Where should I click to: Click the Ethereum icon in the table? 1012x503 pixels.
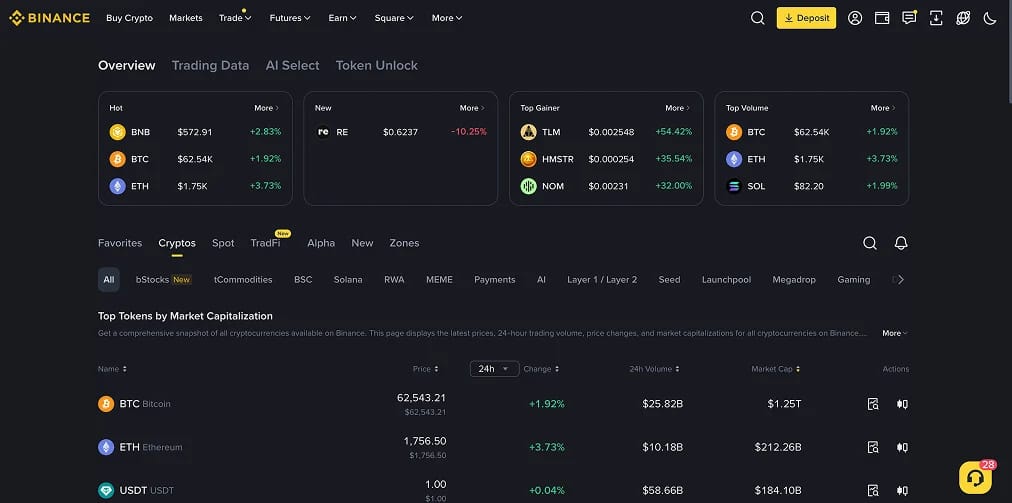(x=106, y=447)
